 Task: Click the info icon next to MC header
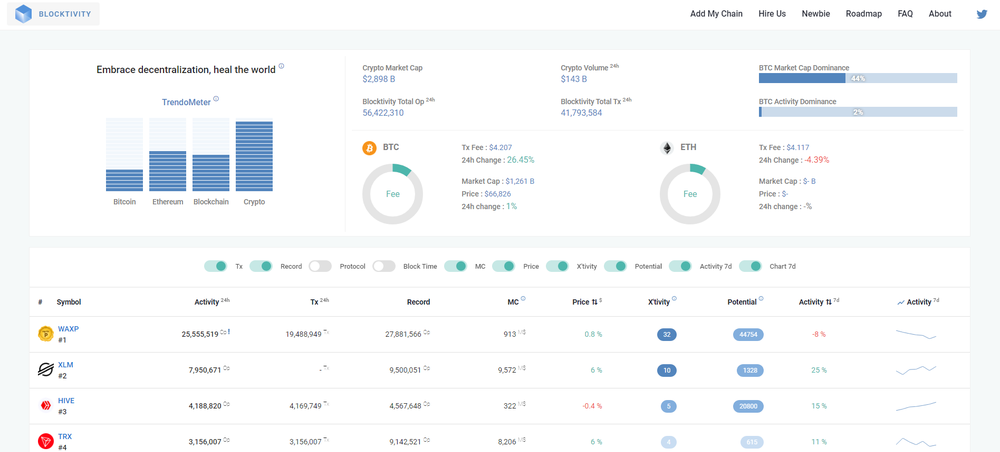[x=523, y=298]
